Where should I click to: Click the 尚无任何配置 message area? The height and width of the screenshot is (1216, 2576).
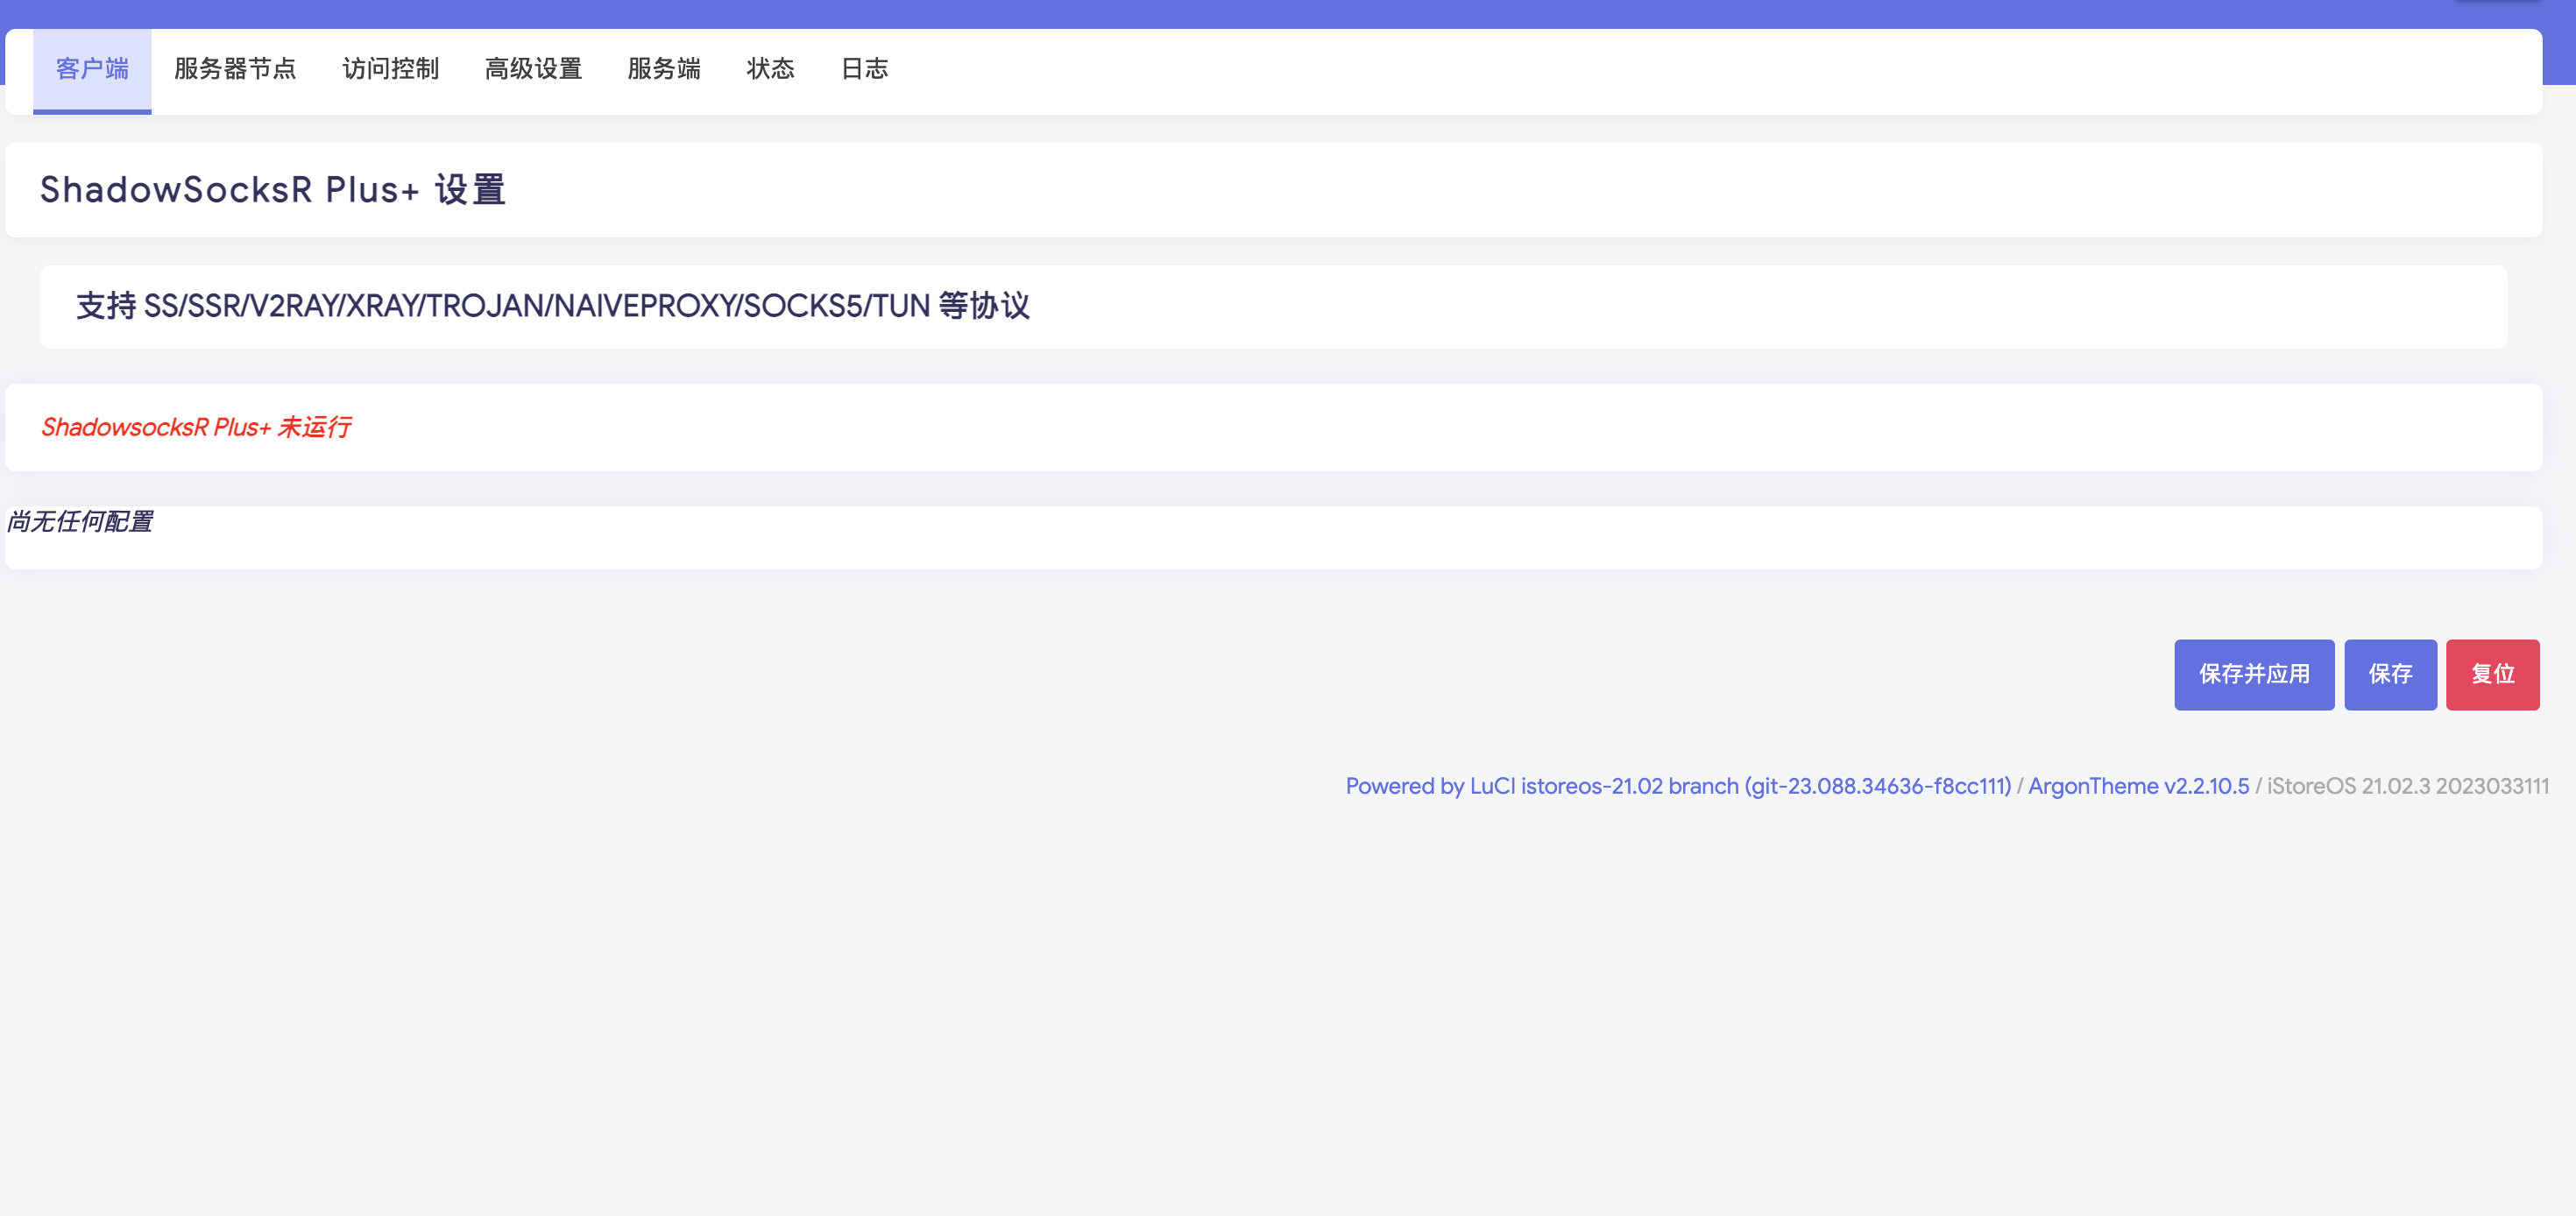point(80,522)
